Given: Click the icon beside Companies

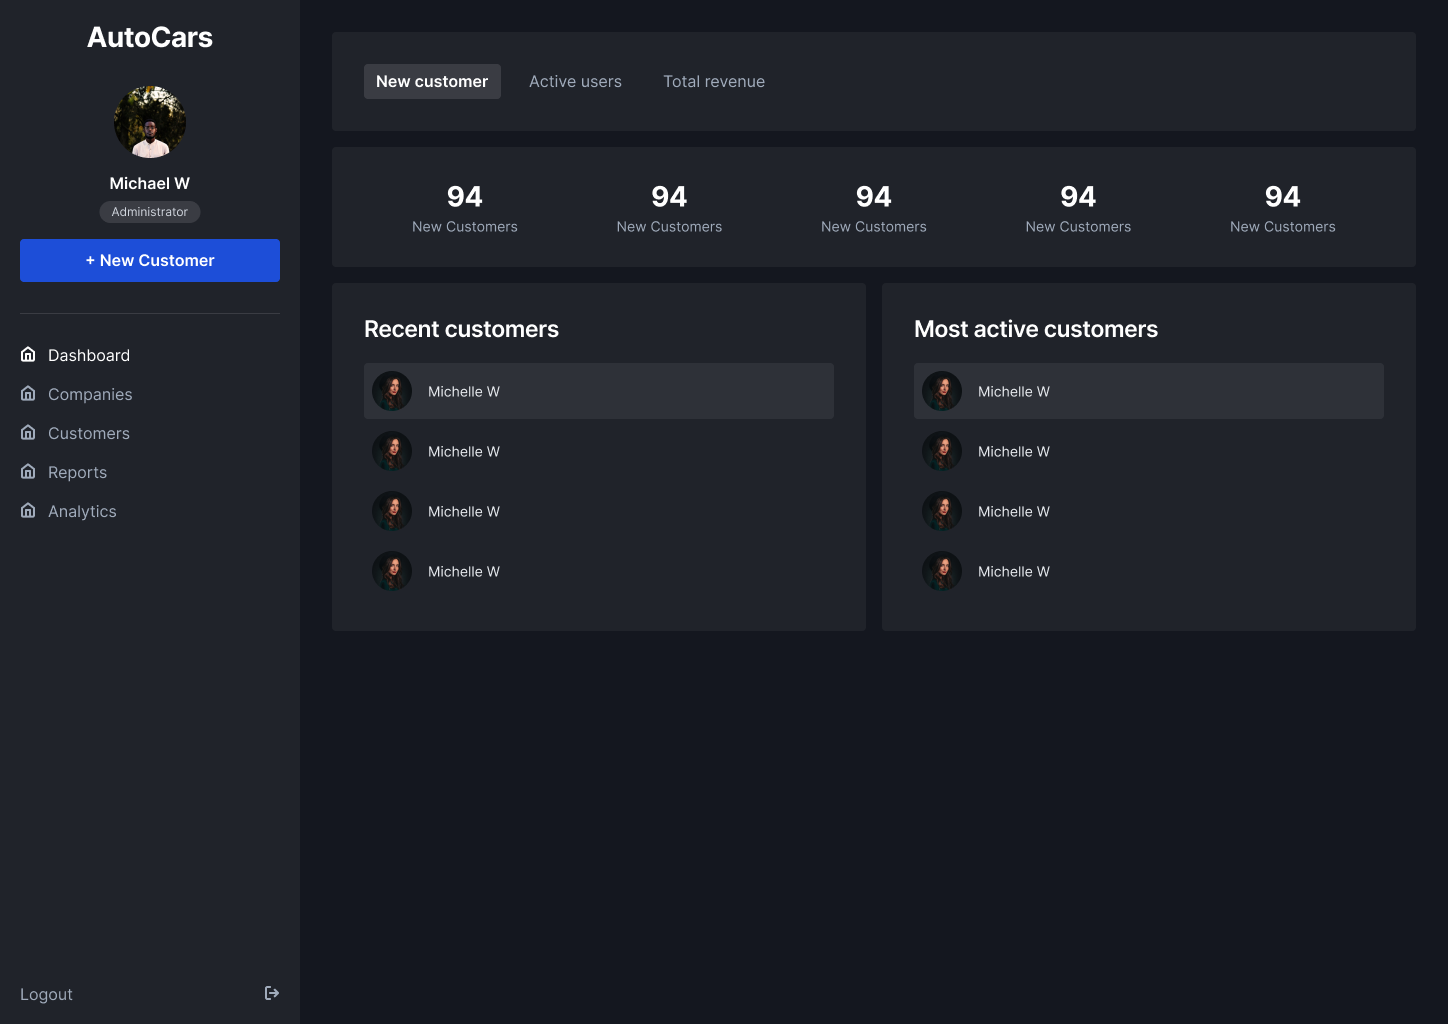Looking at the screenshot, I should 28,394.
